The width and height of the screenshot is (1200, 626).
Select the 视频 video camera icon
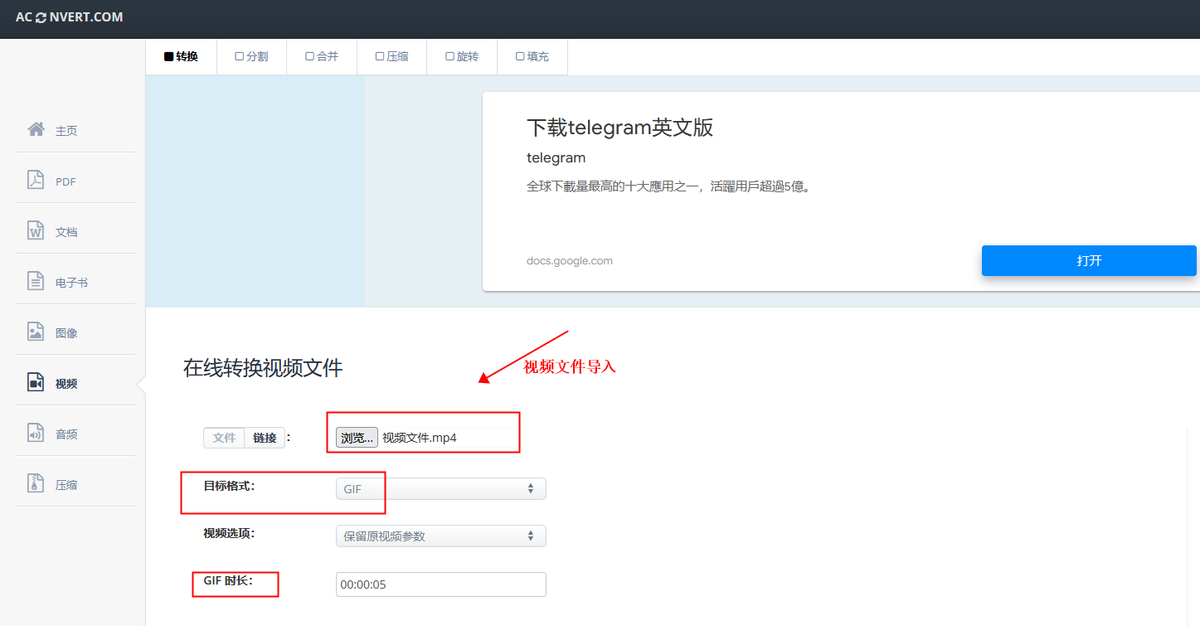click(36, 383)
